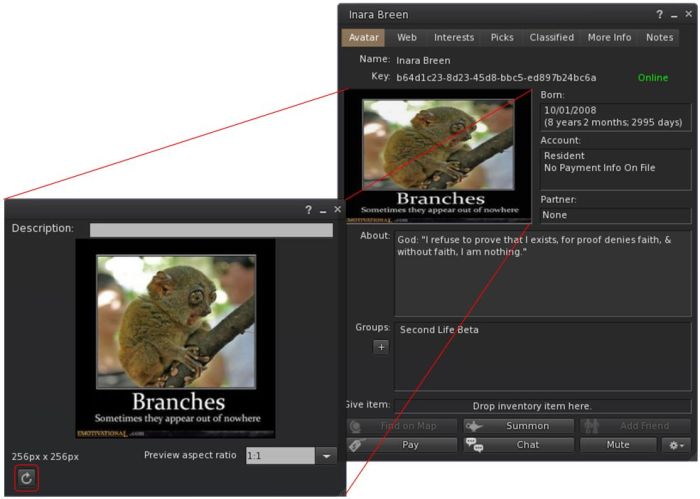
Task: Click the Description input field
Action: pos(211,230)
